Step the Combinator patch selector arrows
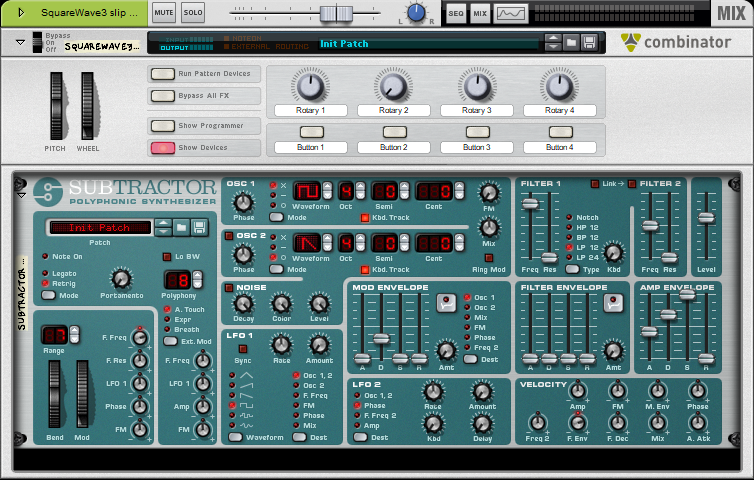The width and height of the screenshot is (754, 480). click(553, 43)
